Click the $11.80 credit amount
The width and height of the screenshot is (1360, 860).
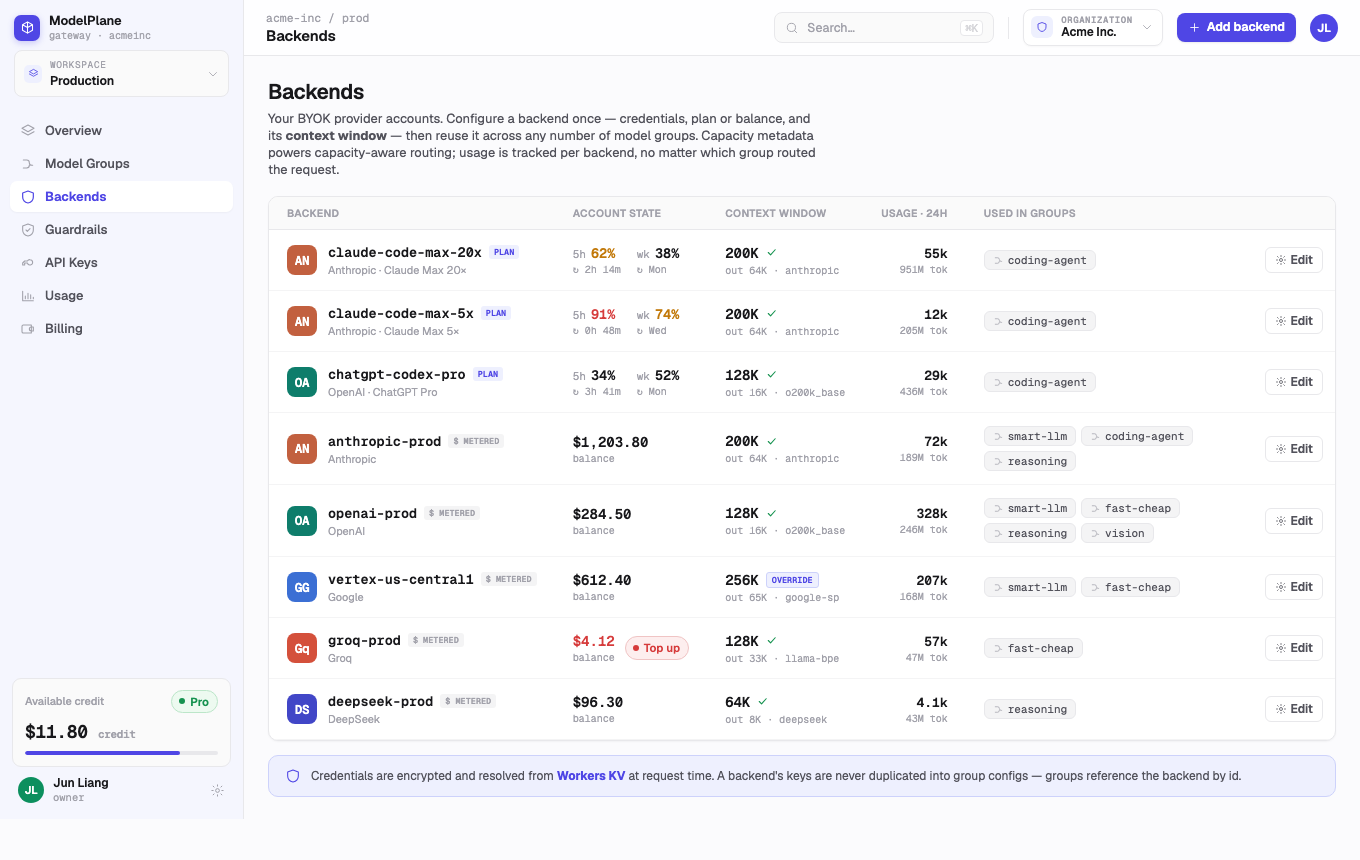tap(56, 731)
